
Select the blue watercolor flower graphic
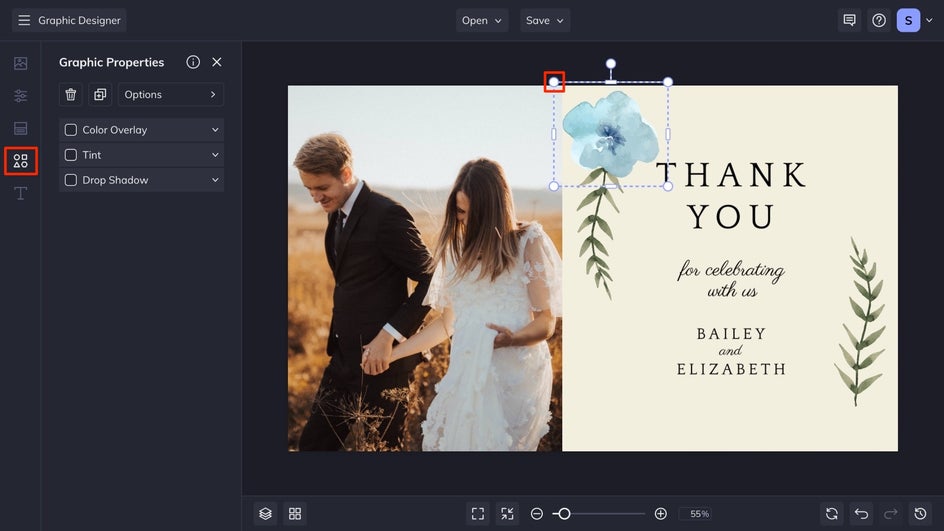(610, 135)
